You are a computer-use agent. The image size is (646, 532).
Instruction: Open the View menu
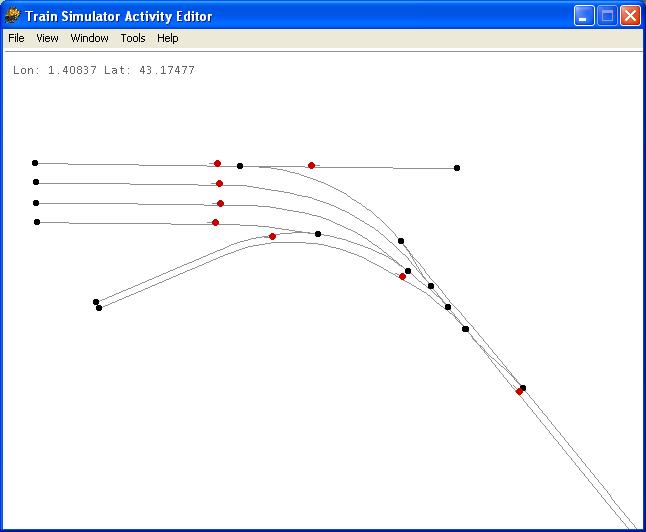(x=47, y=38)
